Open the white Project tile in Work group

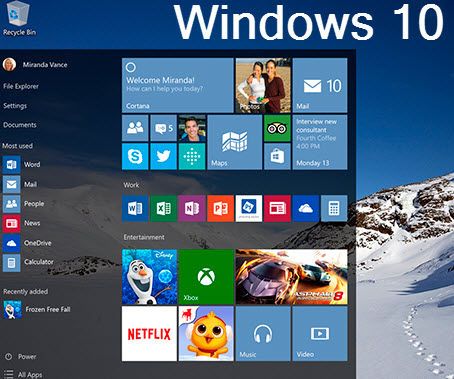(249, 209)
